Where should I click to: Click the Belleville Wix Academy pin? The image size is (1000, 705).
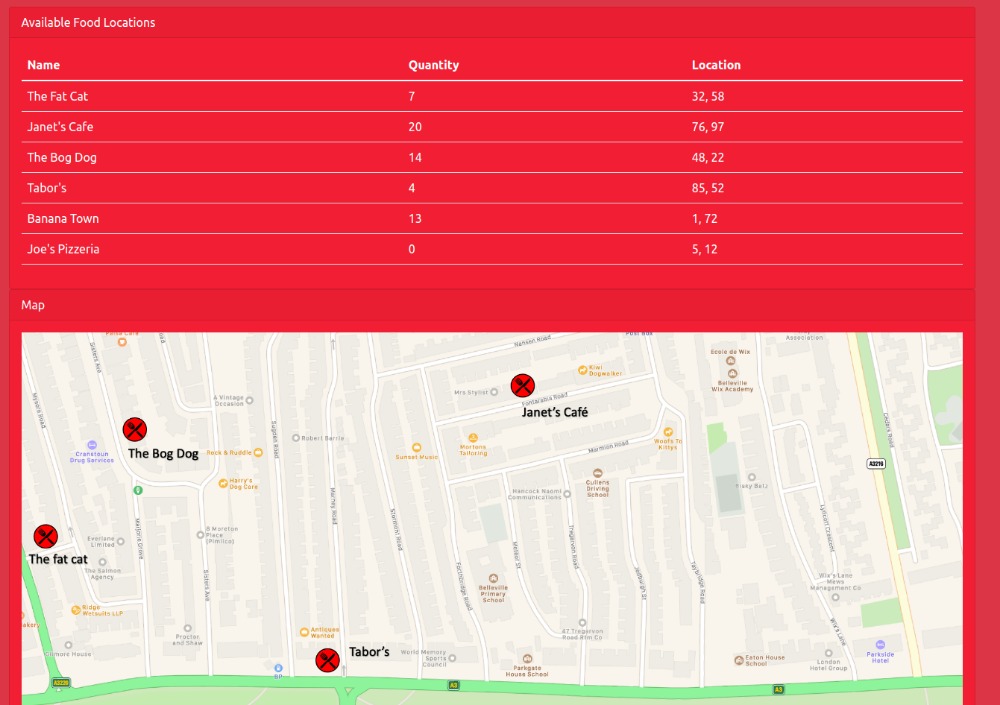click(x=732, y=374)
